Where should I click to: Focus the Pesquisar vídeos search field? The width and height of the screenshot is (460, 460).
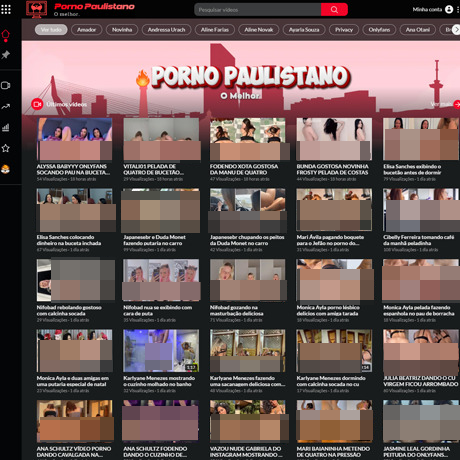[258, 10]
